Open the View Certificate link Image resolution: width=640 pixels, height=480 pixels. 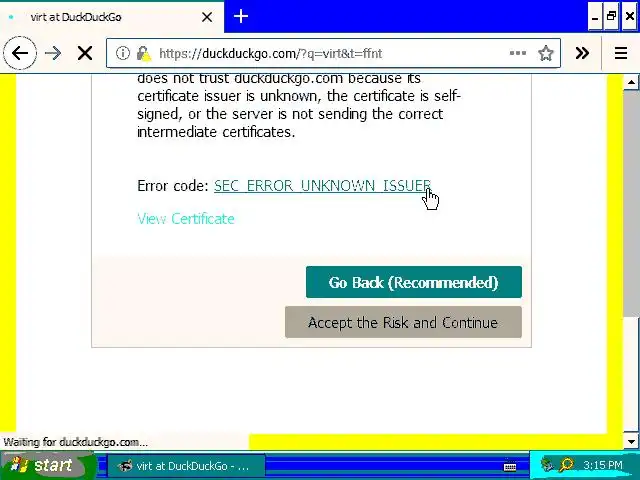point(186,219)
